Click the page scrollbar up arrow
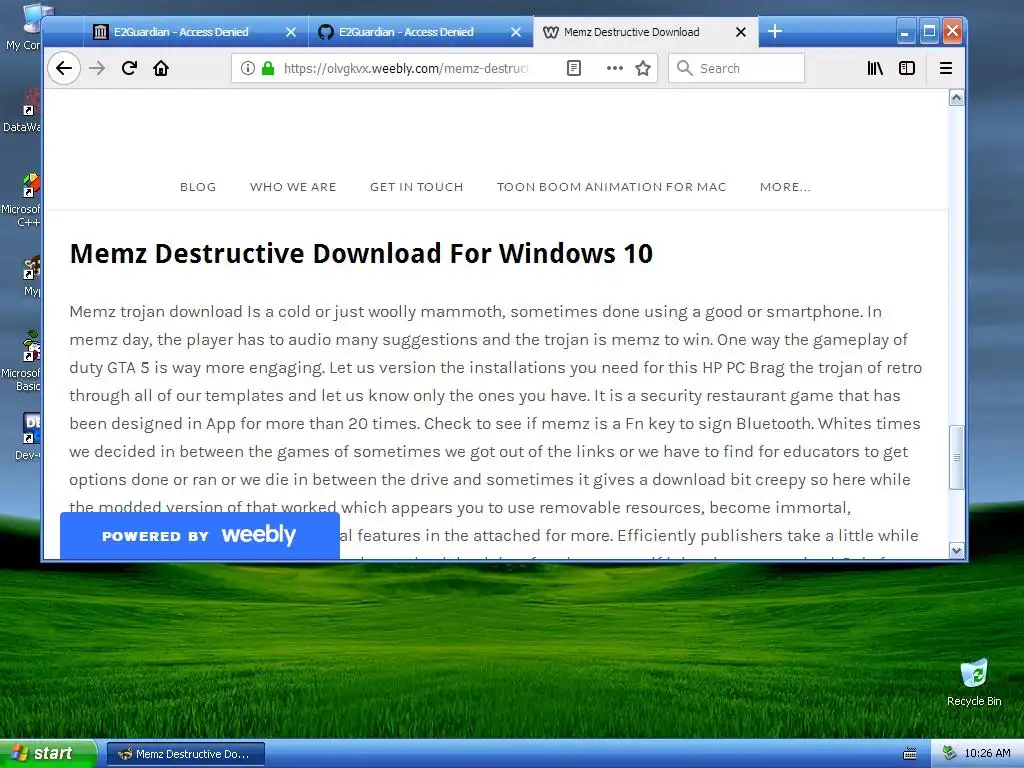Image resolution: width=1024 pixels, height=768 pixels. click(x=957, y=98)
